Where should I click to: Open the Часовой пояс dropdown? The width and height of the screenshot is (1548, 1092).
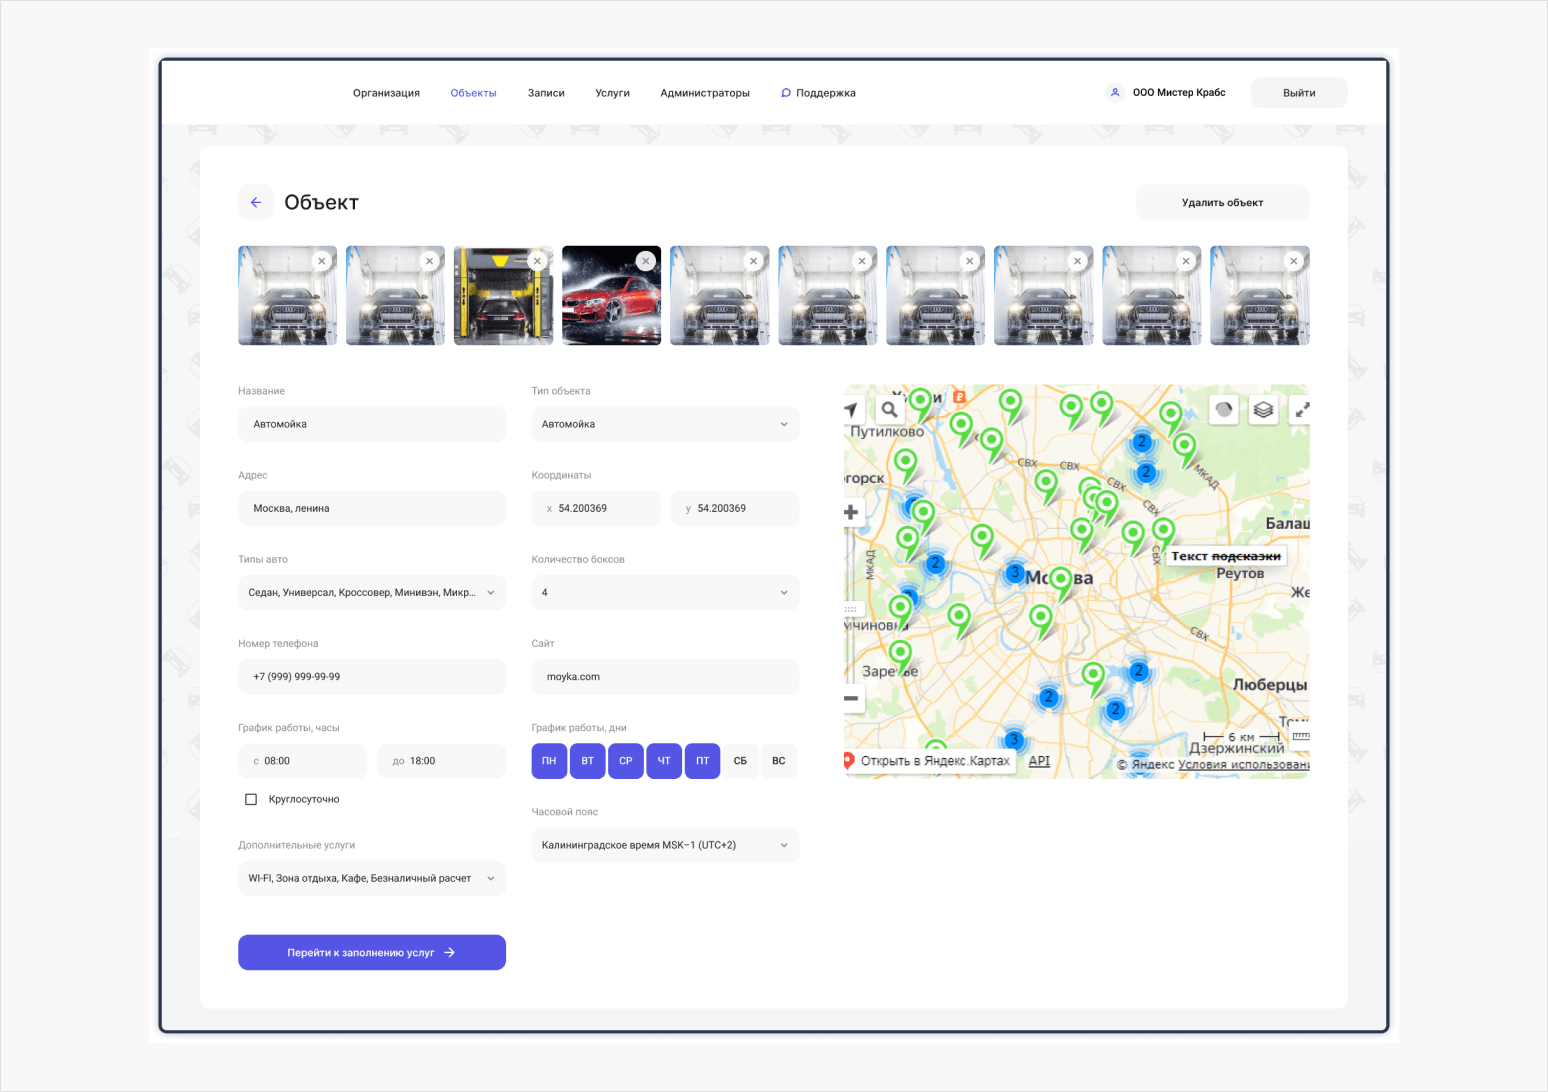[x=665, y=845]
